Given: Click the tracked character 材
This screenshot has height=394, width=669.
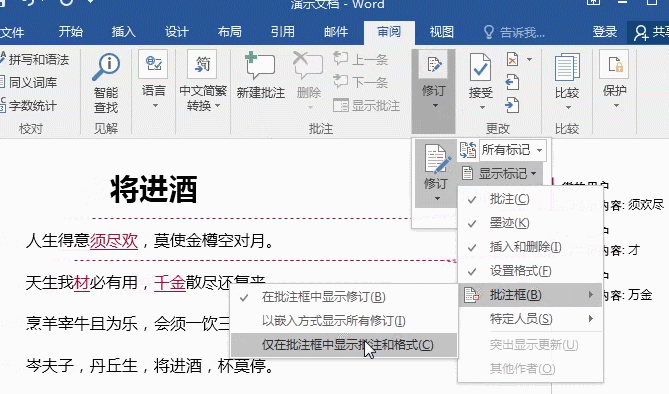Looking at the screenshot, I should pyautogui.click(x=82, y=282).
